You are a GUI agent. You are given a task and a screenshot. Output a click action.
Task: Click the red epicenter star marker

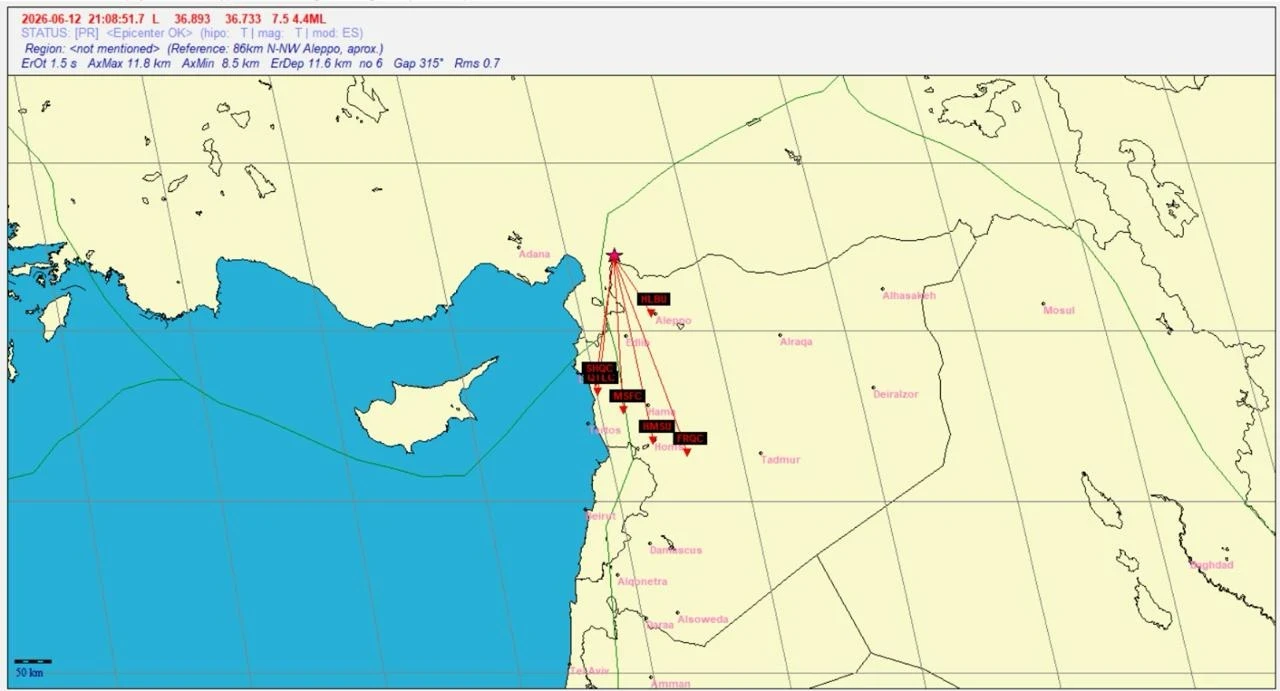click(x=614, y=257)
